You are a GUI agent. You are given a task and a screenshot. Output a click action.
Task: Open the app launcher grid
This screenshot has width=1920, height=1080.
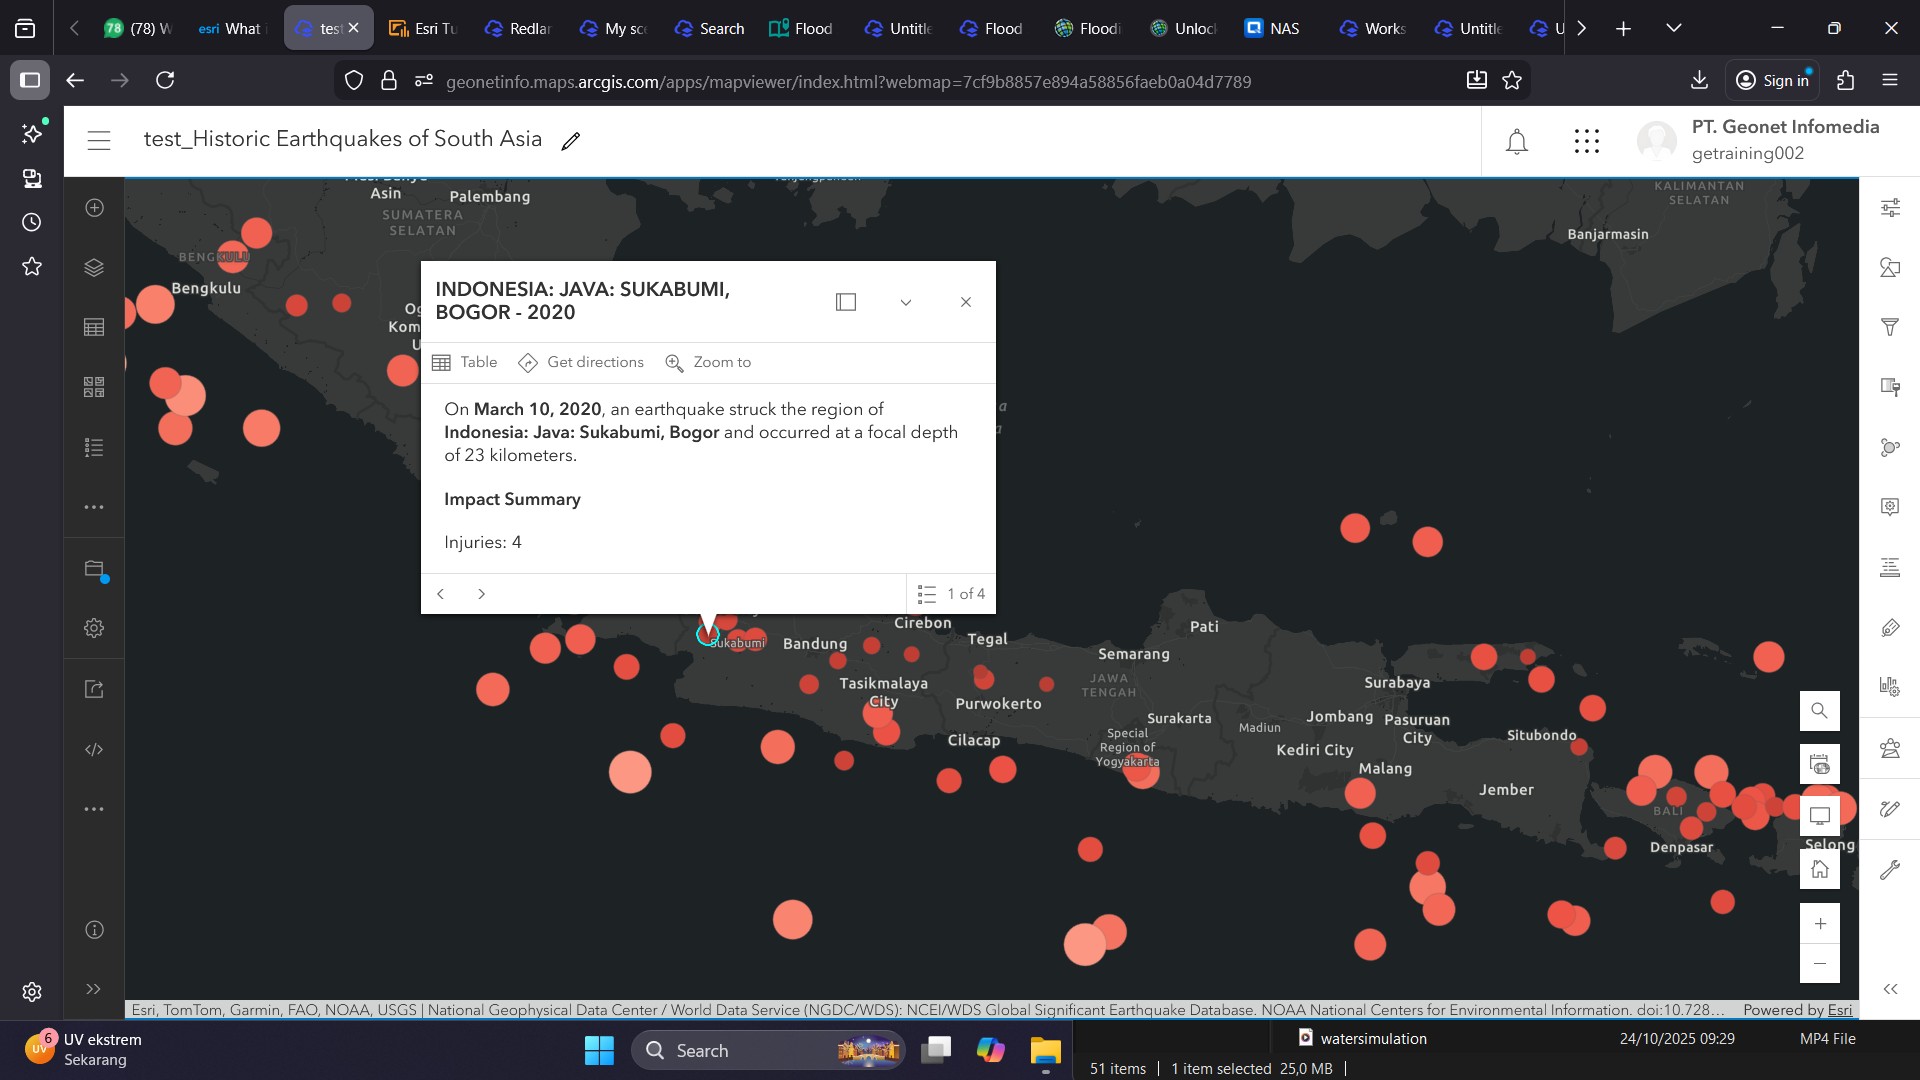pyautogui.click(x=1587, y=142)
